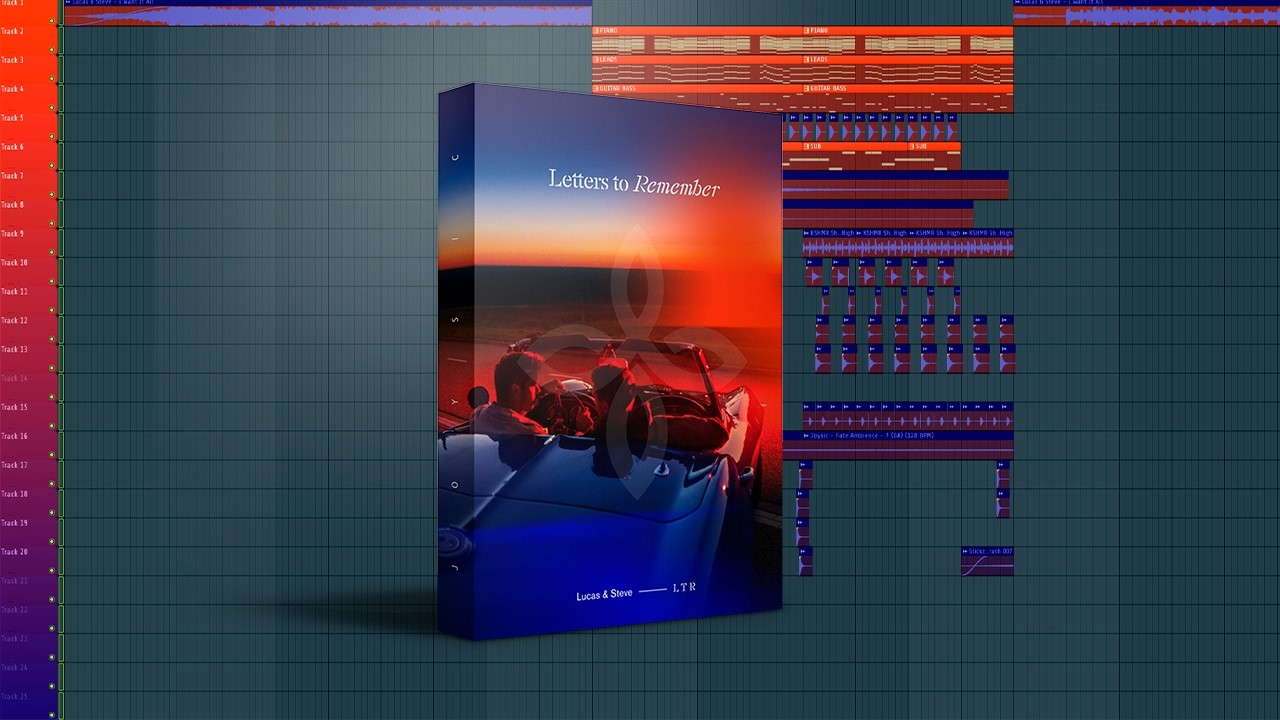Image resolution: width=1280 pixels, height=720 pixels.
Task: Disable Track 12 via its mute LED
Action: click(52, 339)
